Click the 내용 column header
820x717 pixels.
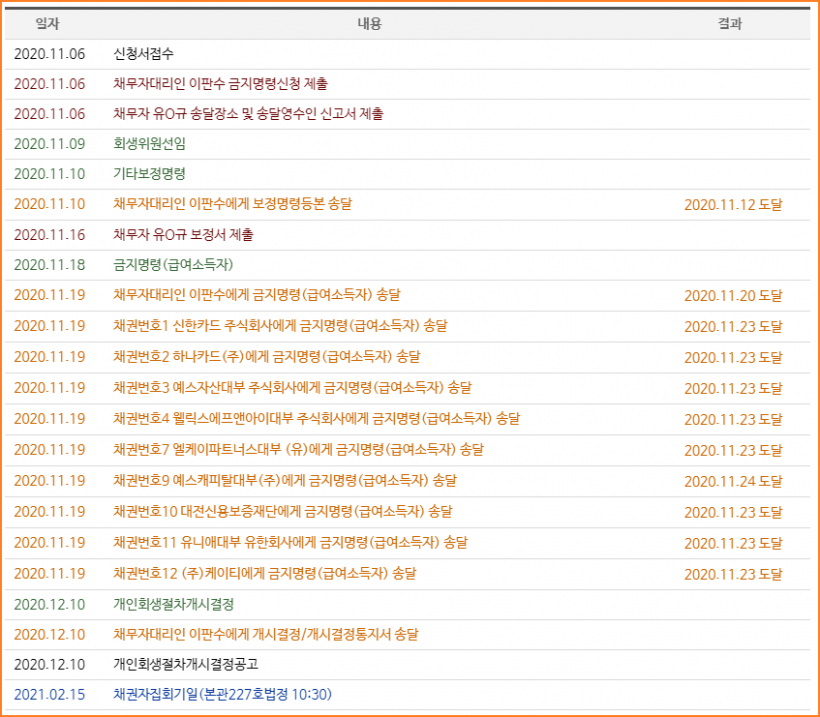(x=370, y=24)
